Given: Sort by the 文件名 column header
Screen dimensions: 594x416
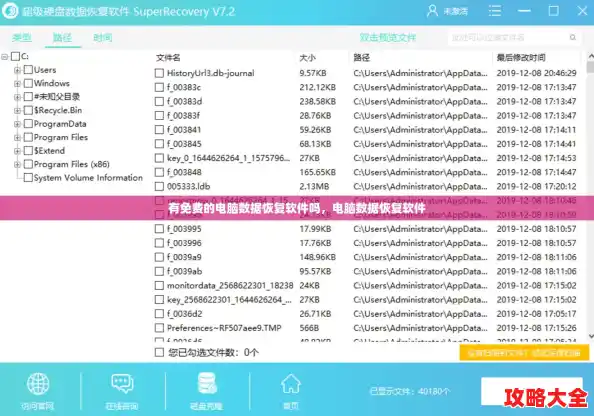Looking at the screenshot, I should pyautogui.click(x=168, y=58).
